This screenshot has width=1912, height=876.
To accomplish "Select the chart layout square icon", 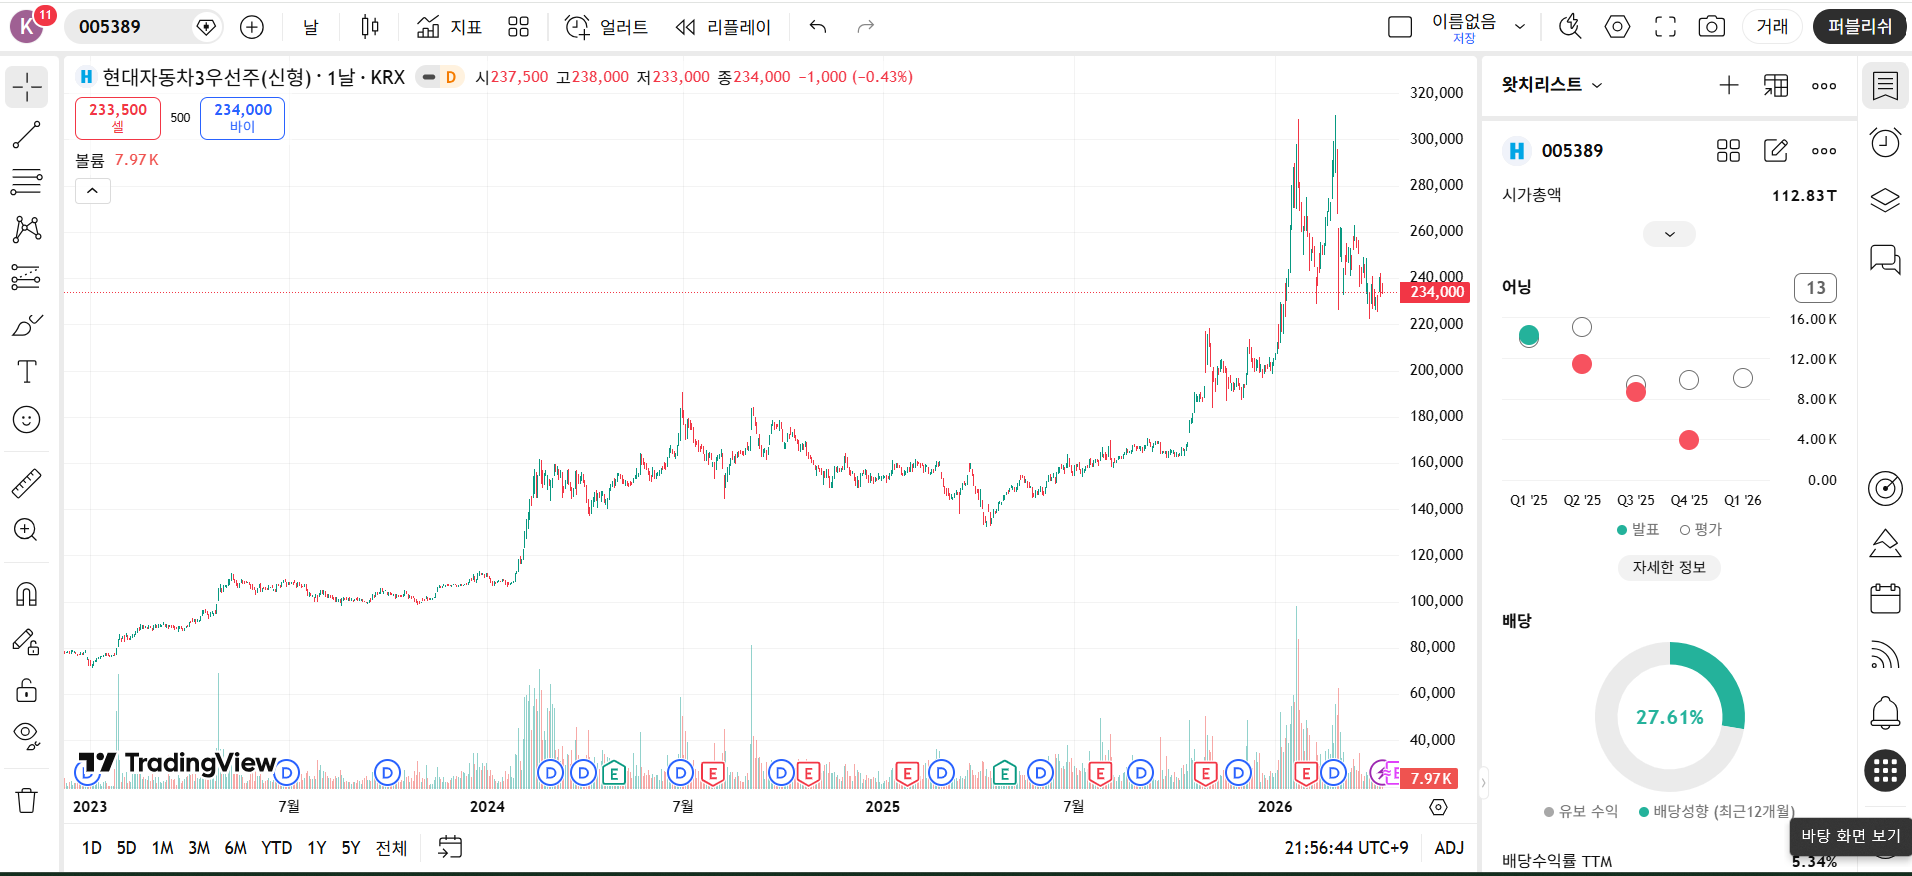I will coord(1400,27).
